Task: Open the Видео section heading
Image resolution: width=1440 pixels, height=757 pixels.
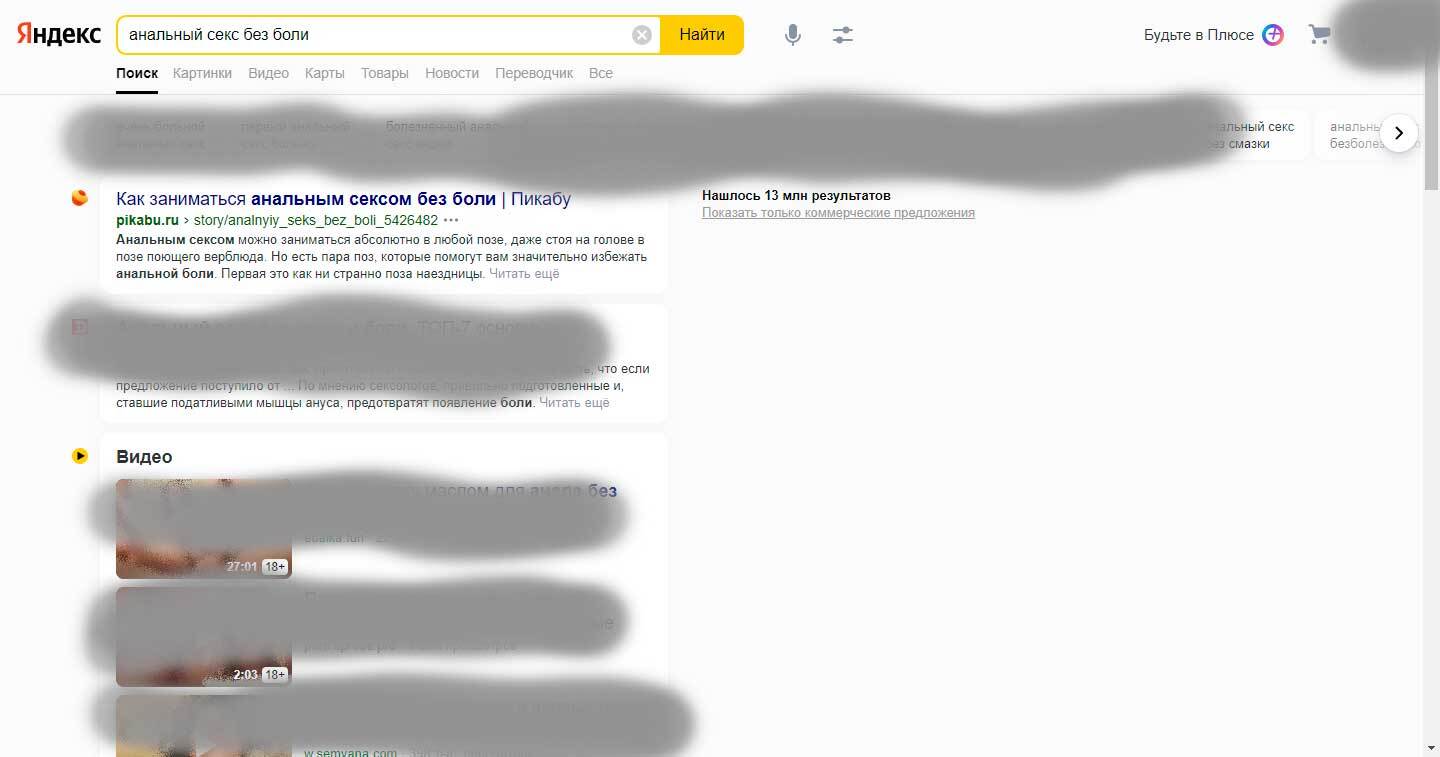Action: (x=144, y=457)
